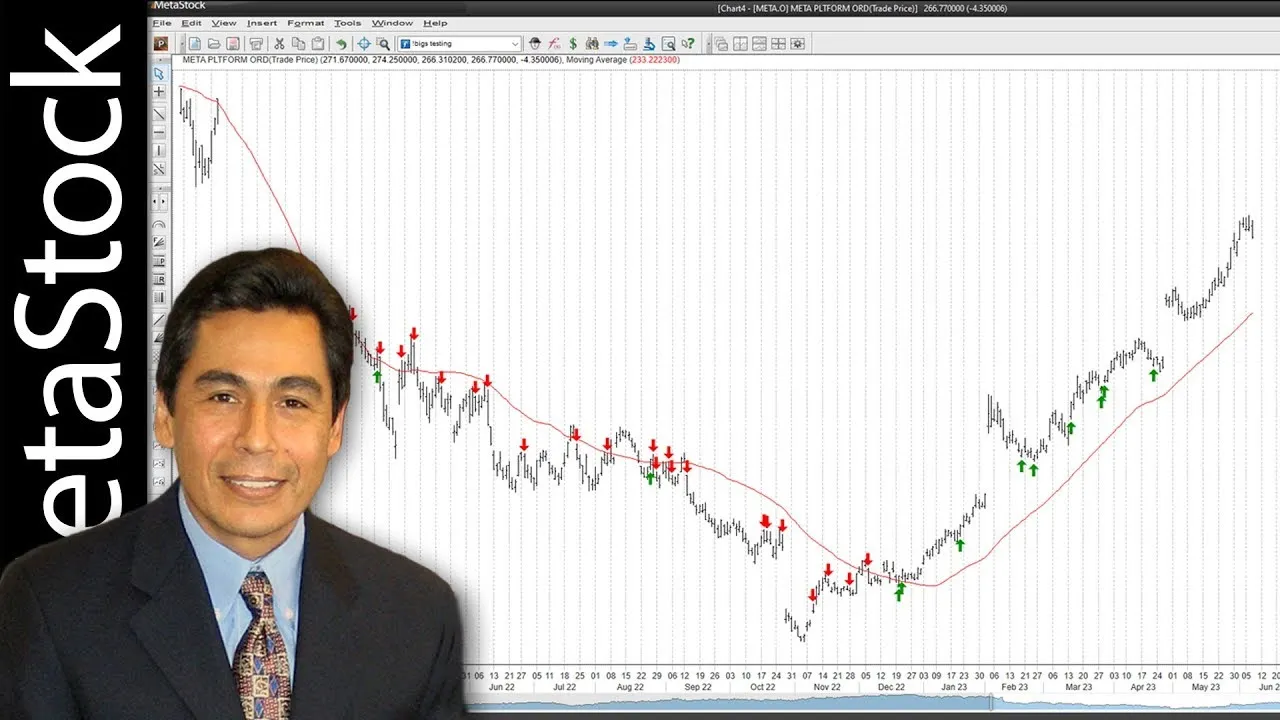Click the P lines drawing tool
1280x720 pixels.
(x=159, y=261)
